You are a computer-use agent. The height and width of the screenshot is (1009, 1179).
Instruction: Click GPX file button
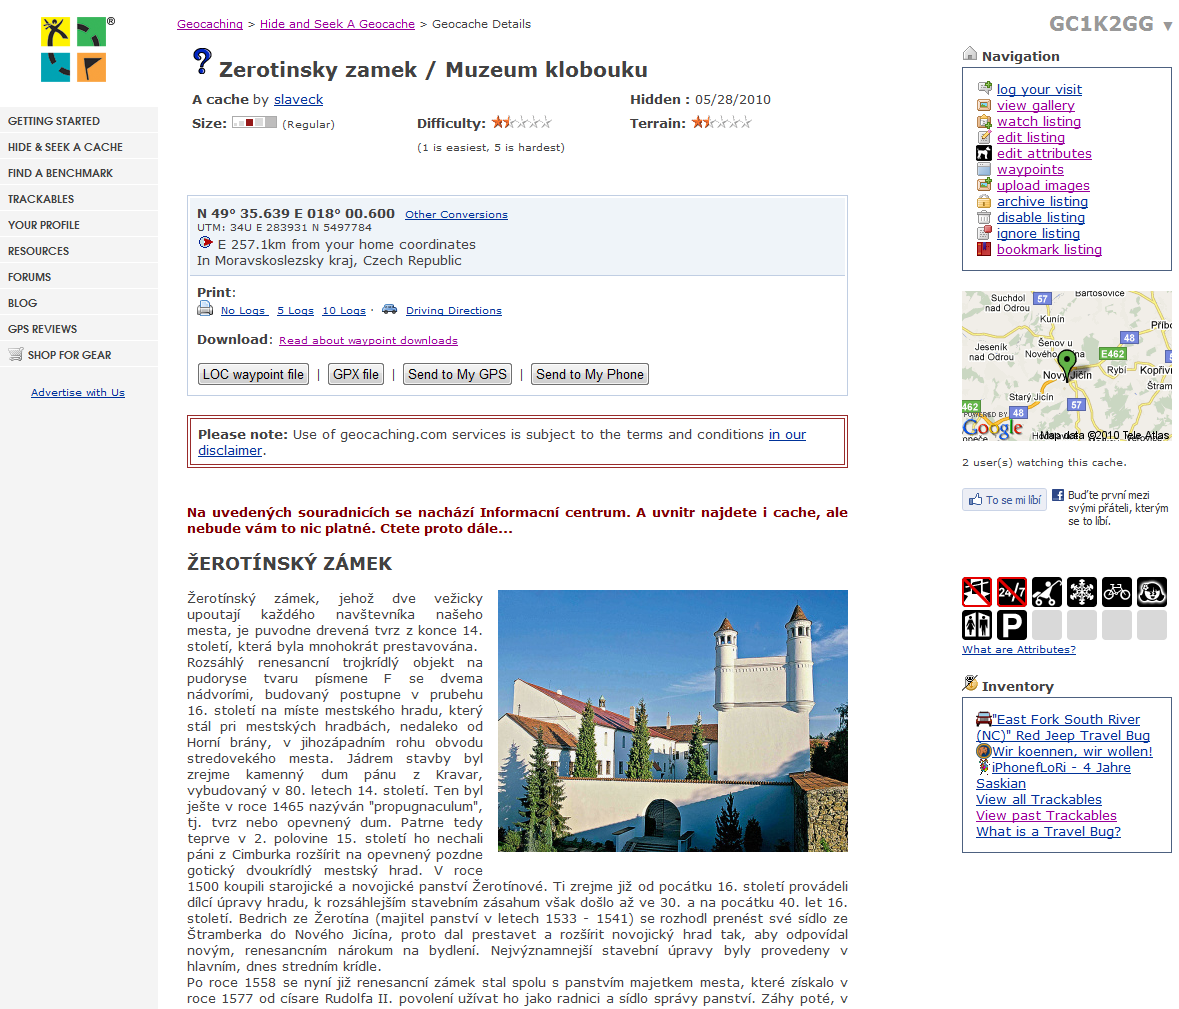pos(356,374)
